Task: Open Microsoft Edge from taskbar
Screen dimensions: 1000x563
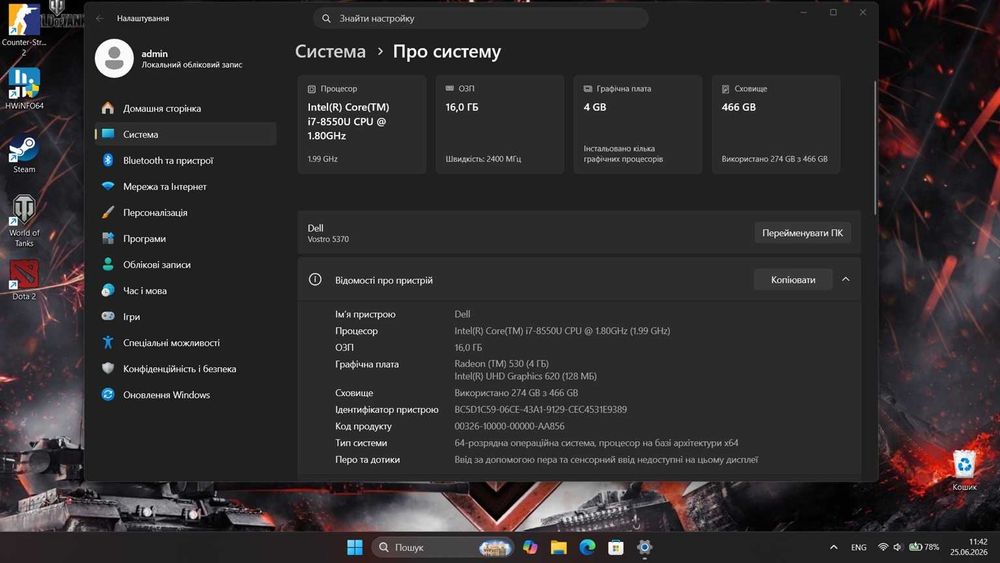Action: pos(587,547)
